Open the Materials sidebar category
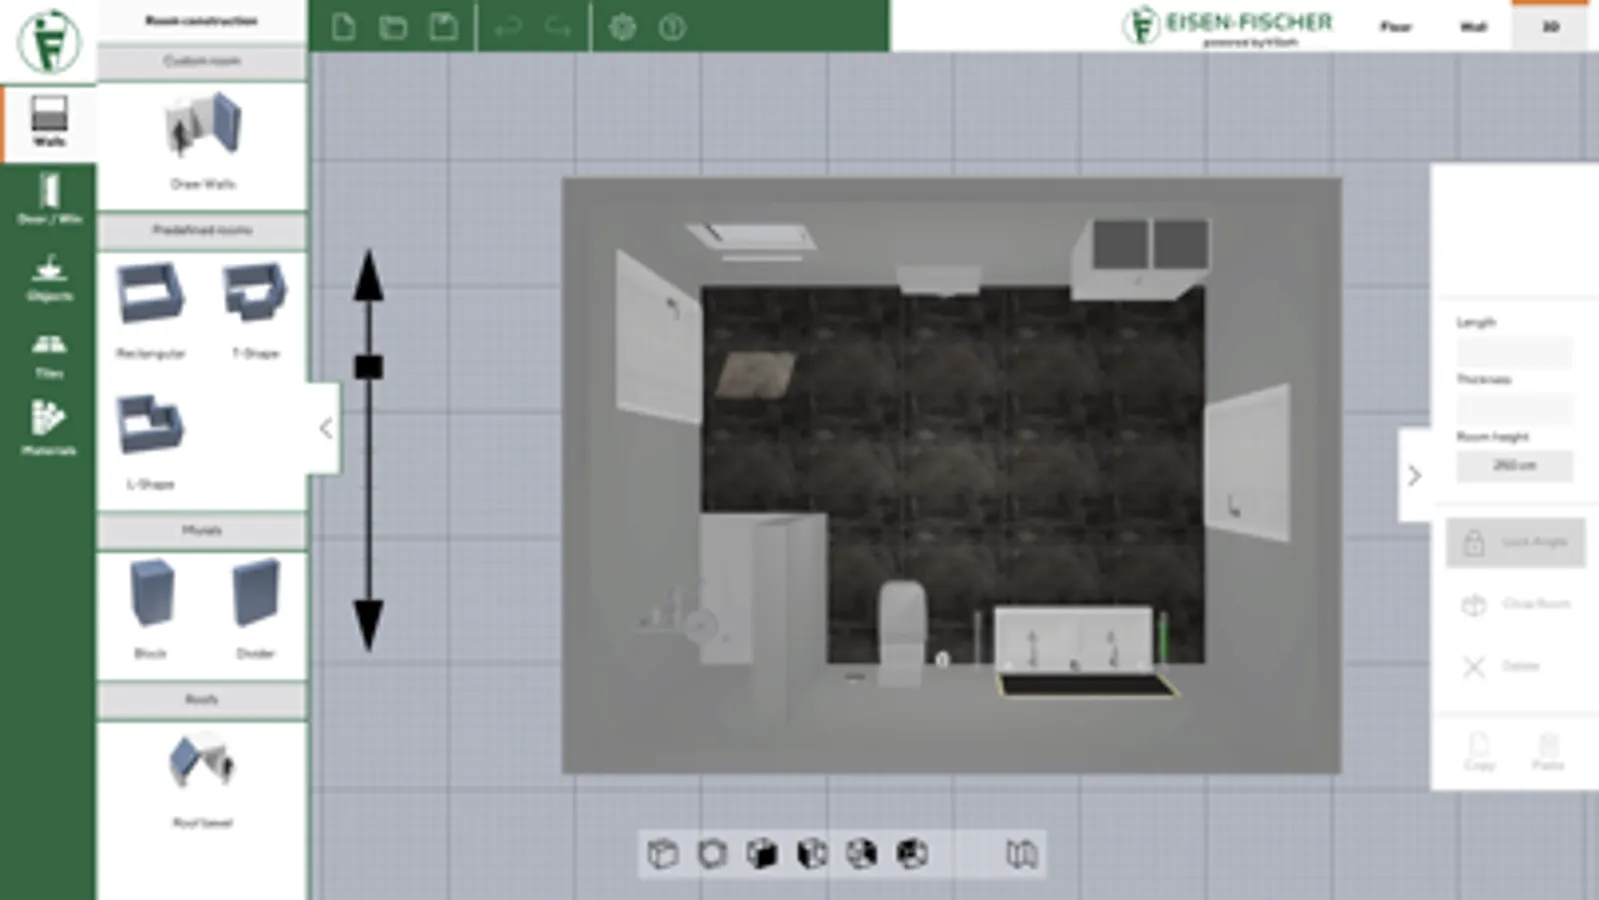The height and width of the screenshot is (900, 1599). (48, 430)
